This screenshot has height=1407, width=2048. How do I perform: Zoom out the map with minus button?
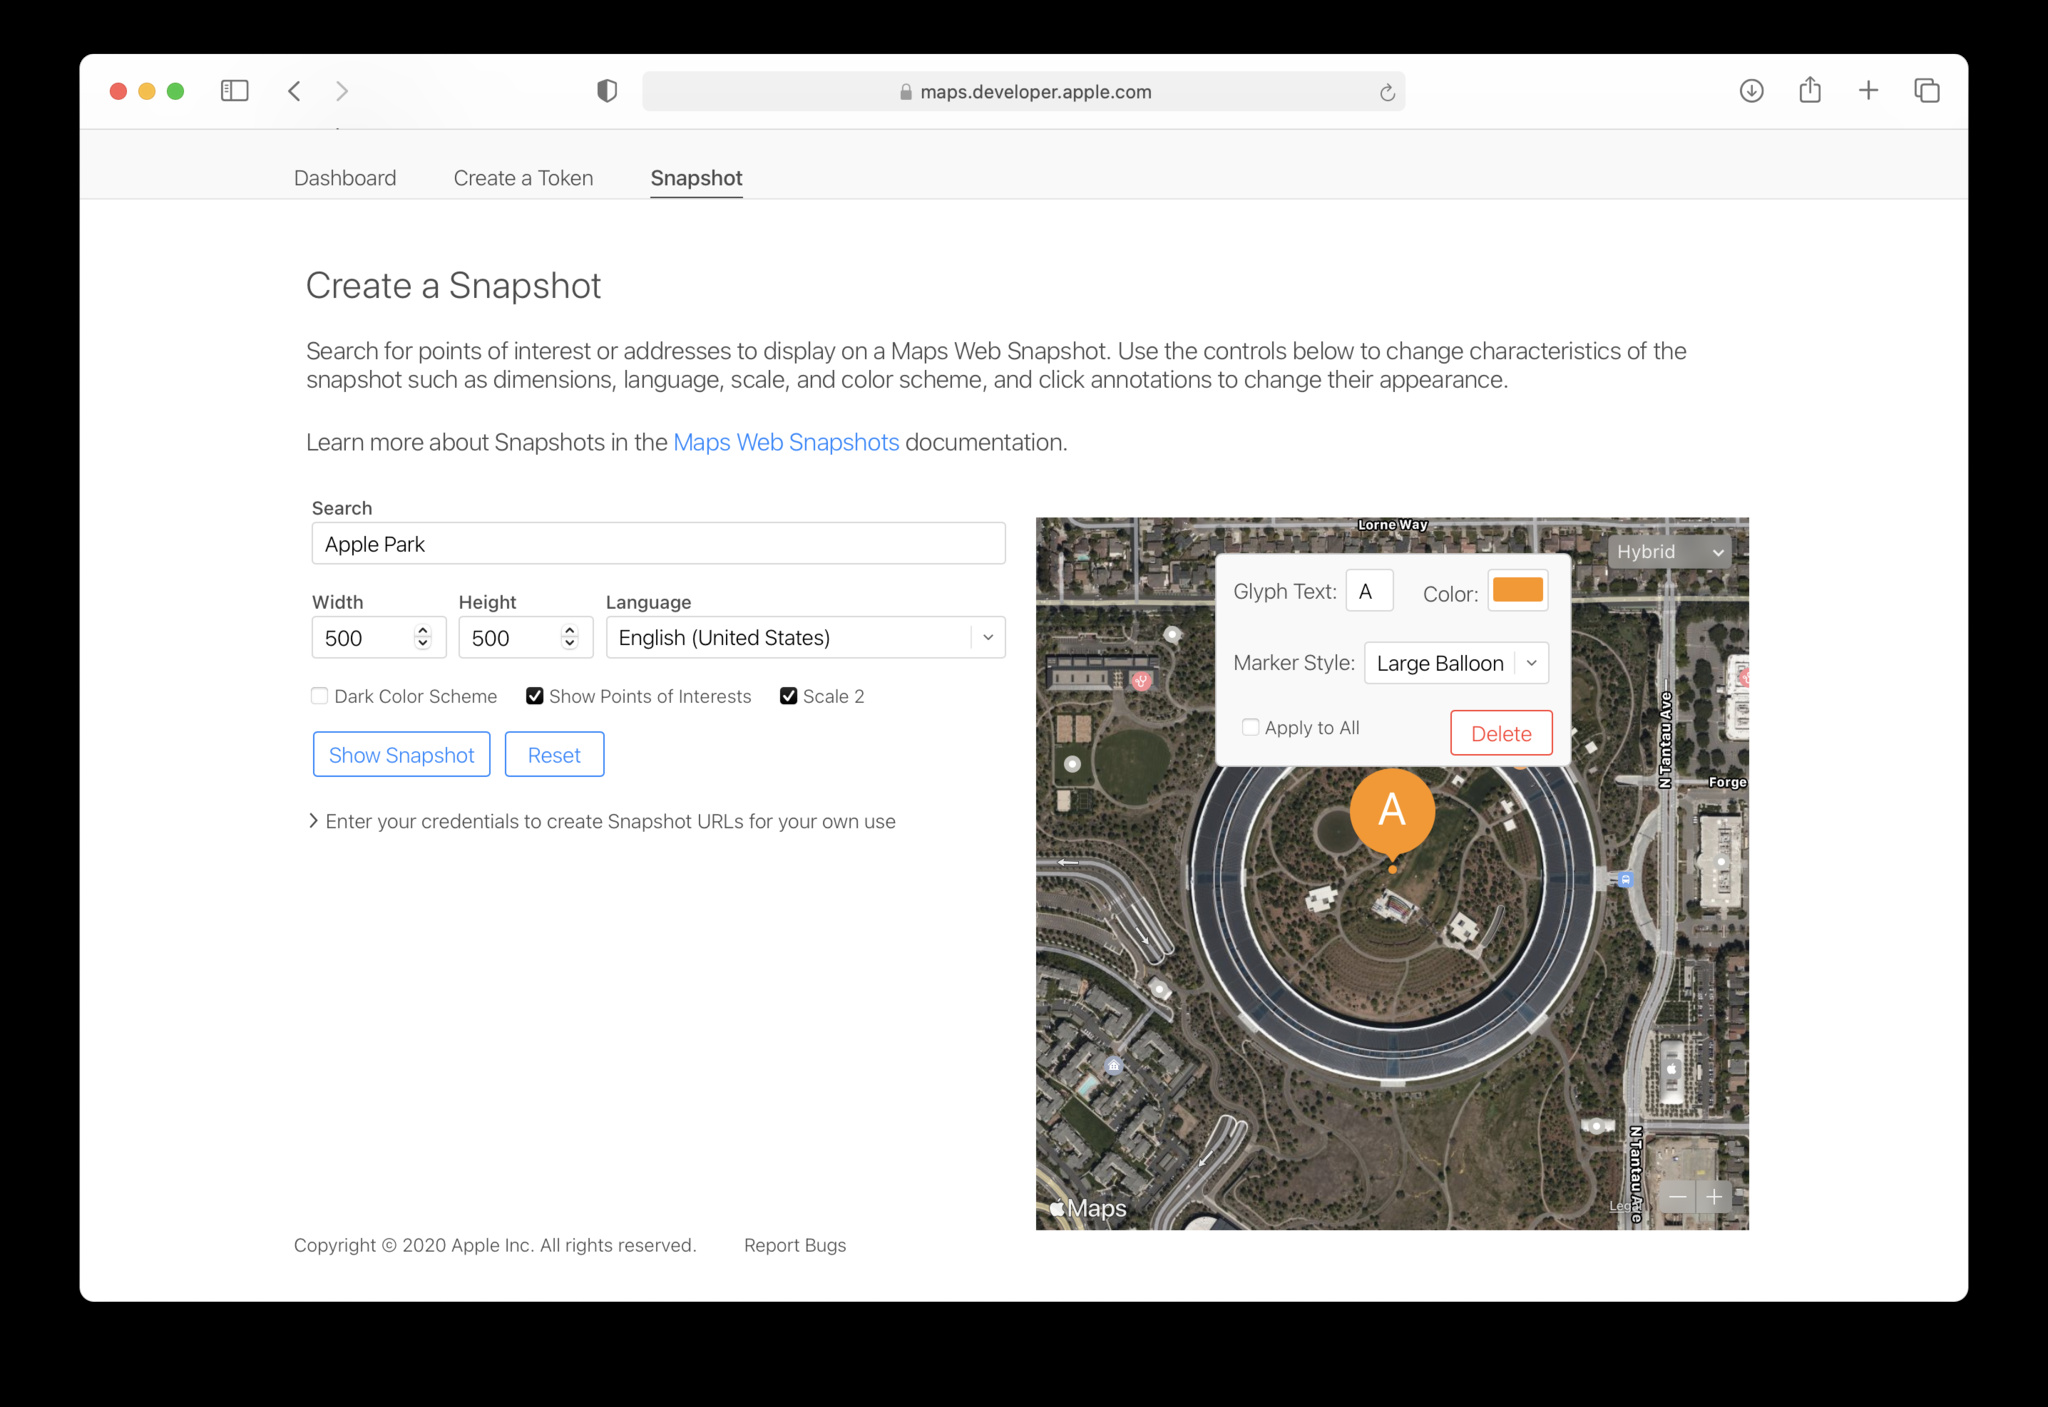(x=1678, y=1196)
